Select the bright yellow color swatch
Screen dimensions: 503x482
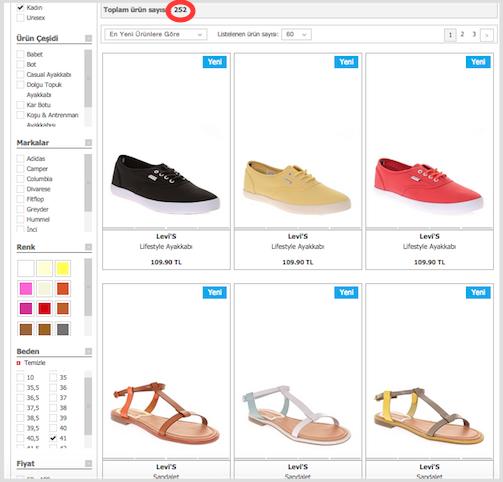pyautogui.click(x=63, y=268)
